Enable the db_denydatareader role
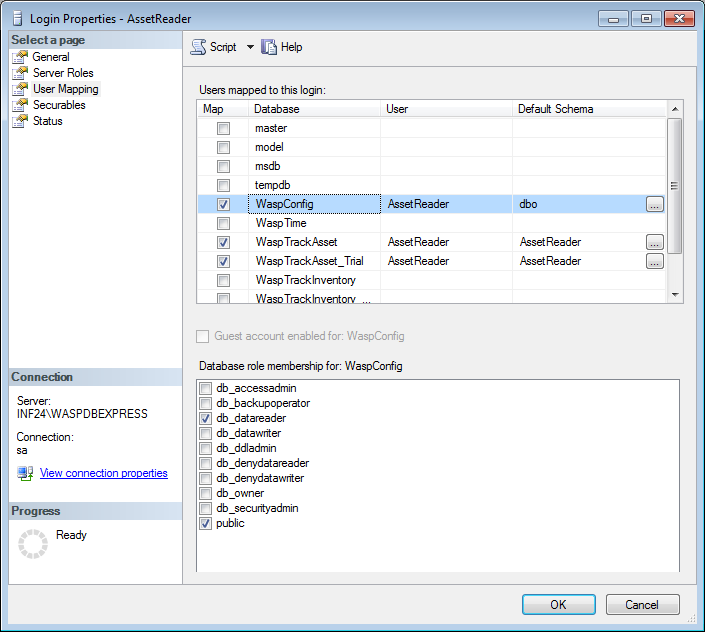Image resolution: width=705 pixels, height=632 pixels. [205, 463]
